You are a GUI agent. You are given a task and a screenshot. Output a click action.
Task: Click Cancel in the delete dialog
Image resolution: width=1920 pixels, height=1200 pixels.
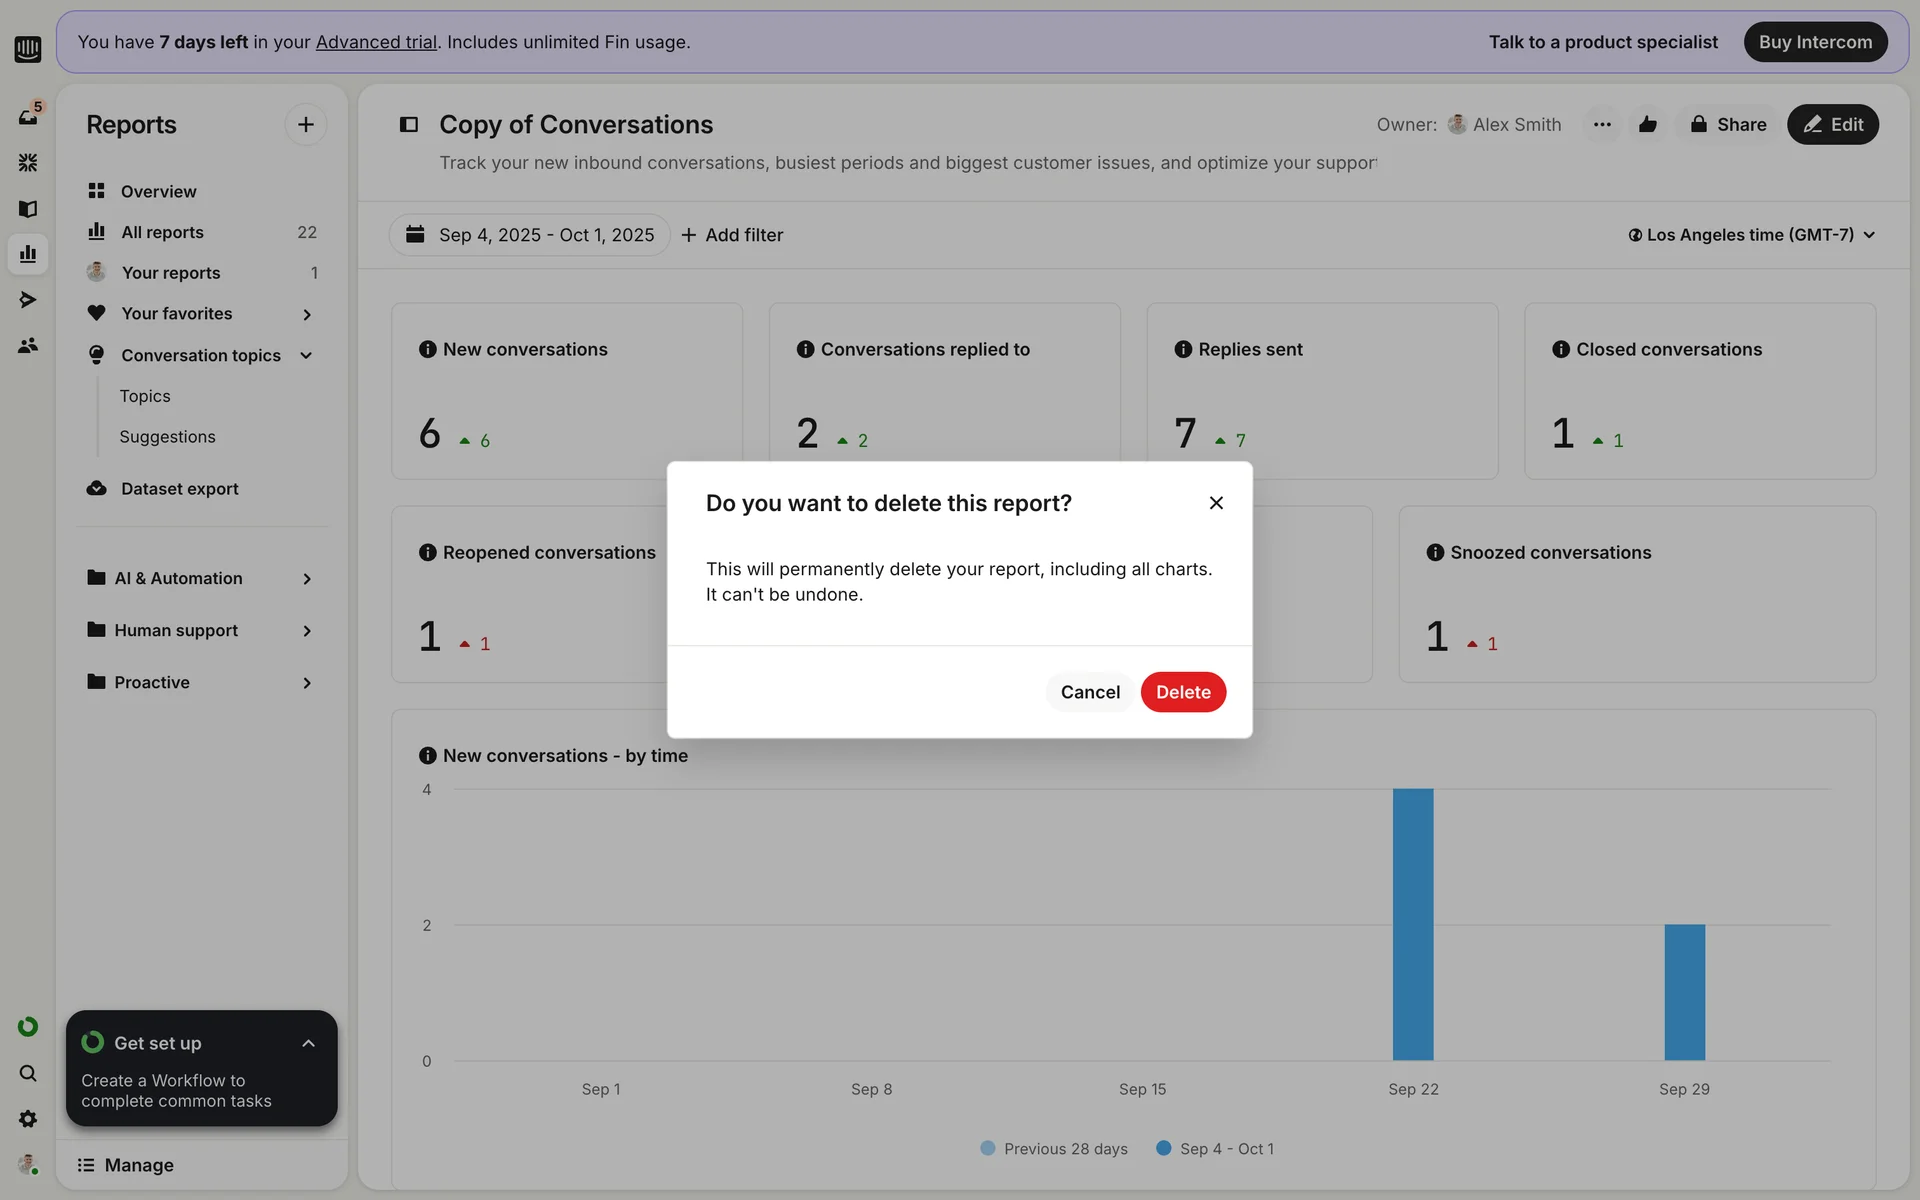point(1090,692)
